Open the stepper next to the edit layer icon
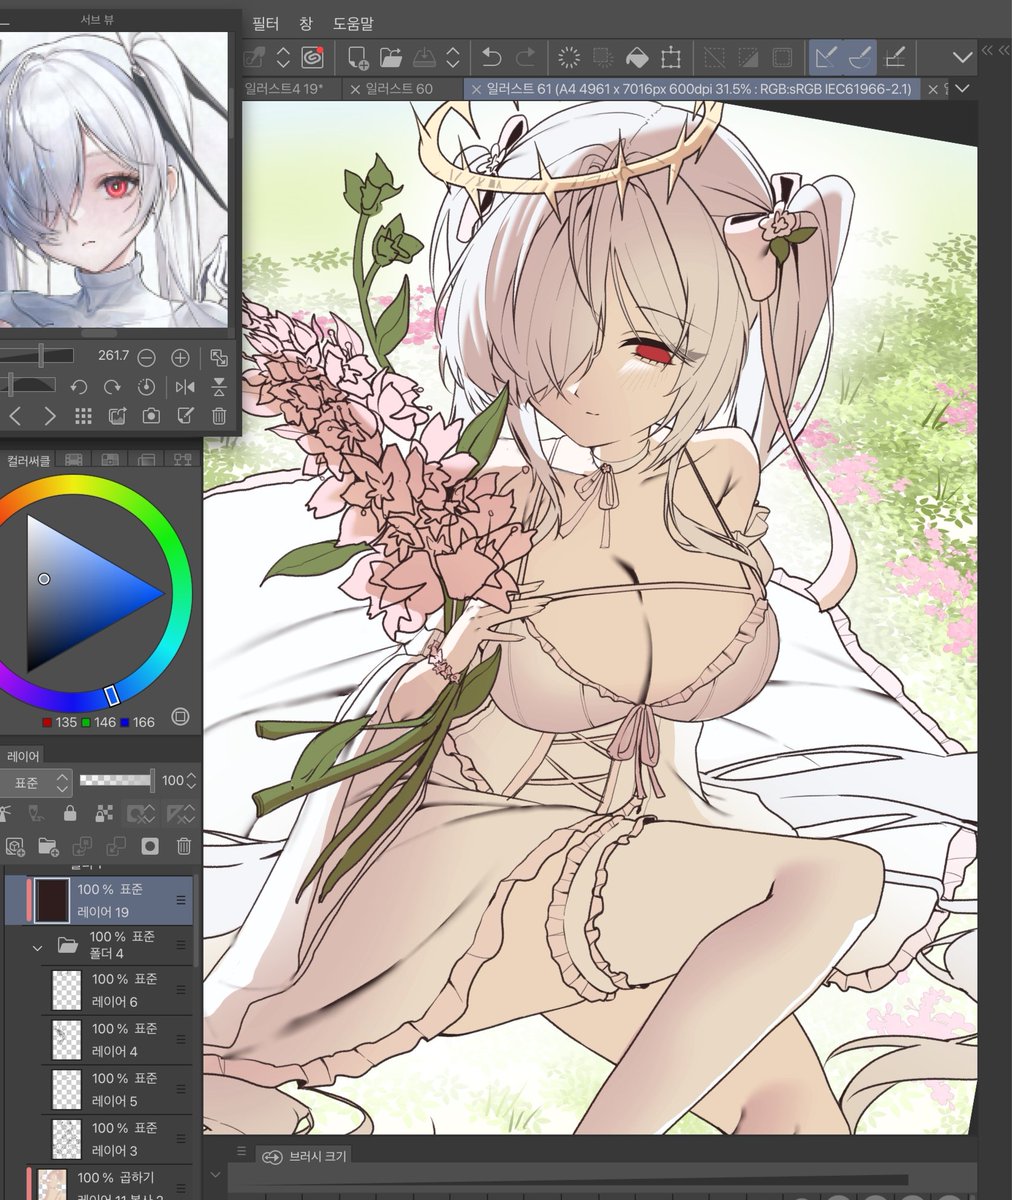This screenshot has width=1012, height=1200. 283,57
